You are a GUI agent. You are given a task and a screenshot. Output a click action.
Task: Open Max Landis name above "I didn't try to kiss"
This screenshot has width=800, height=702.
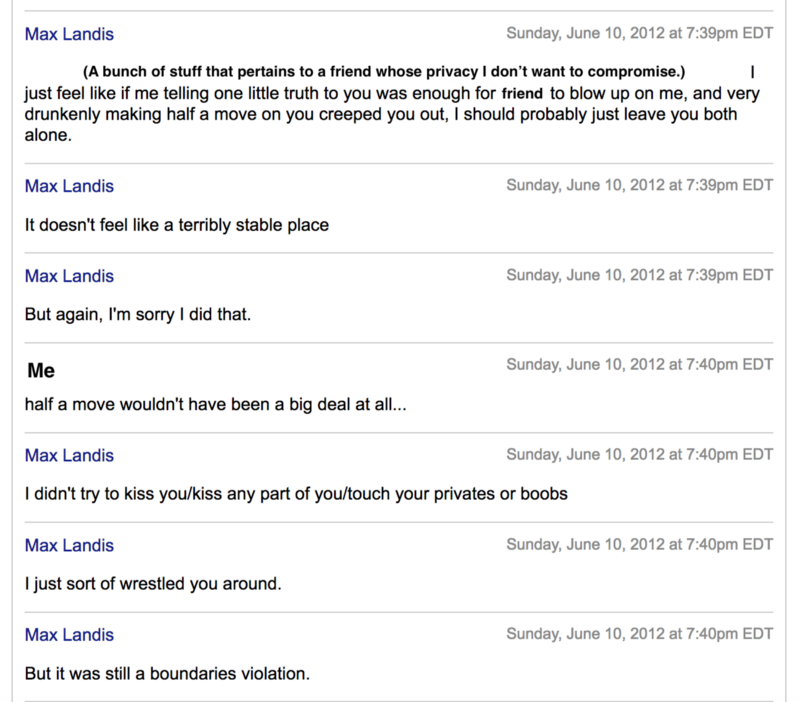point(69,456)
